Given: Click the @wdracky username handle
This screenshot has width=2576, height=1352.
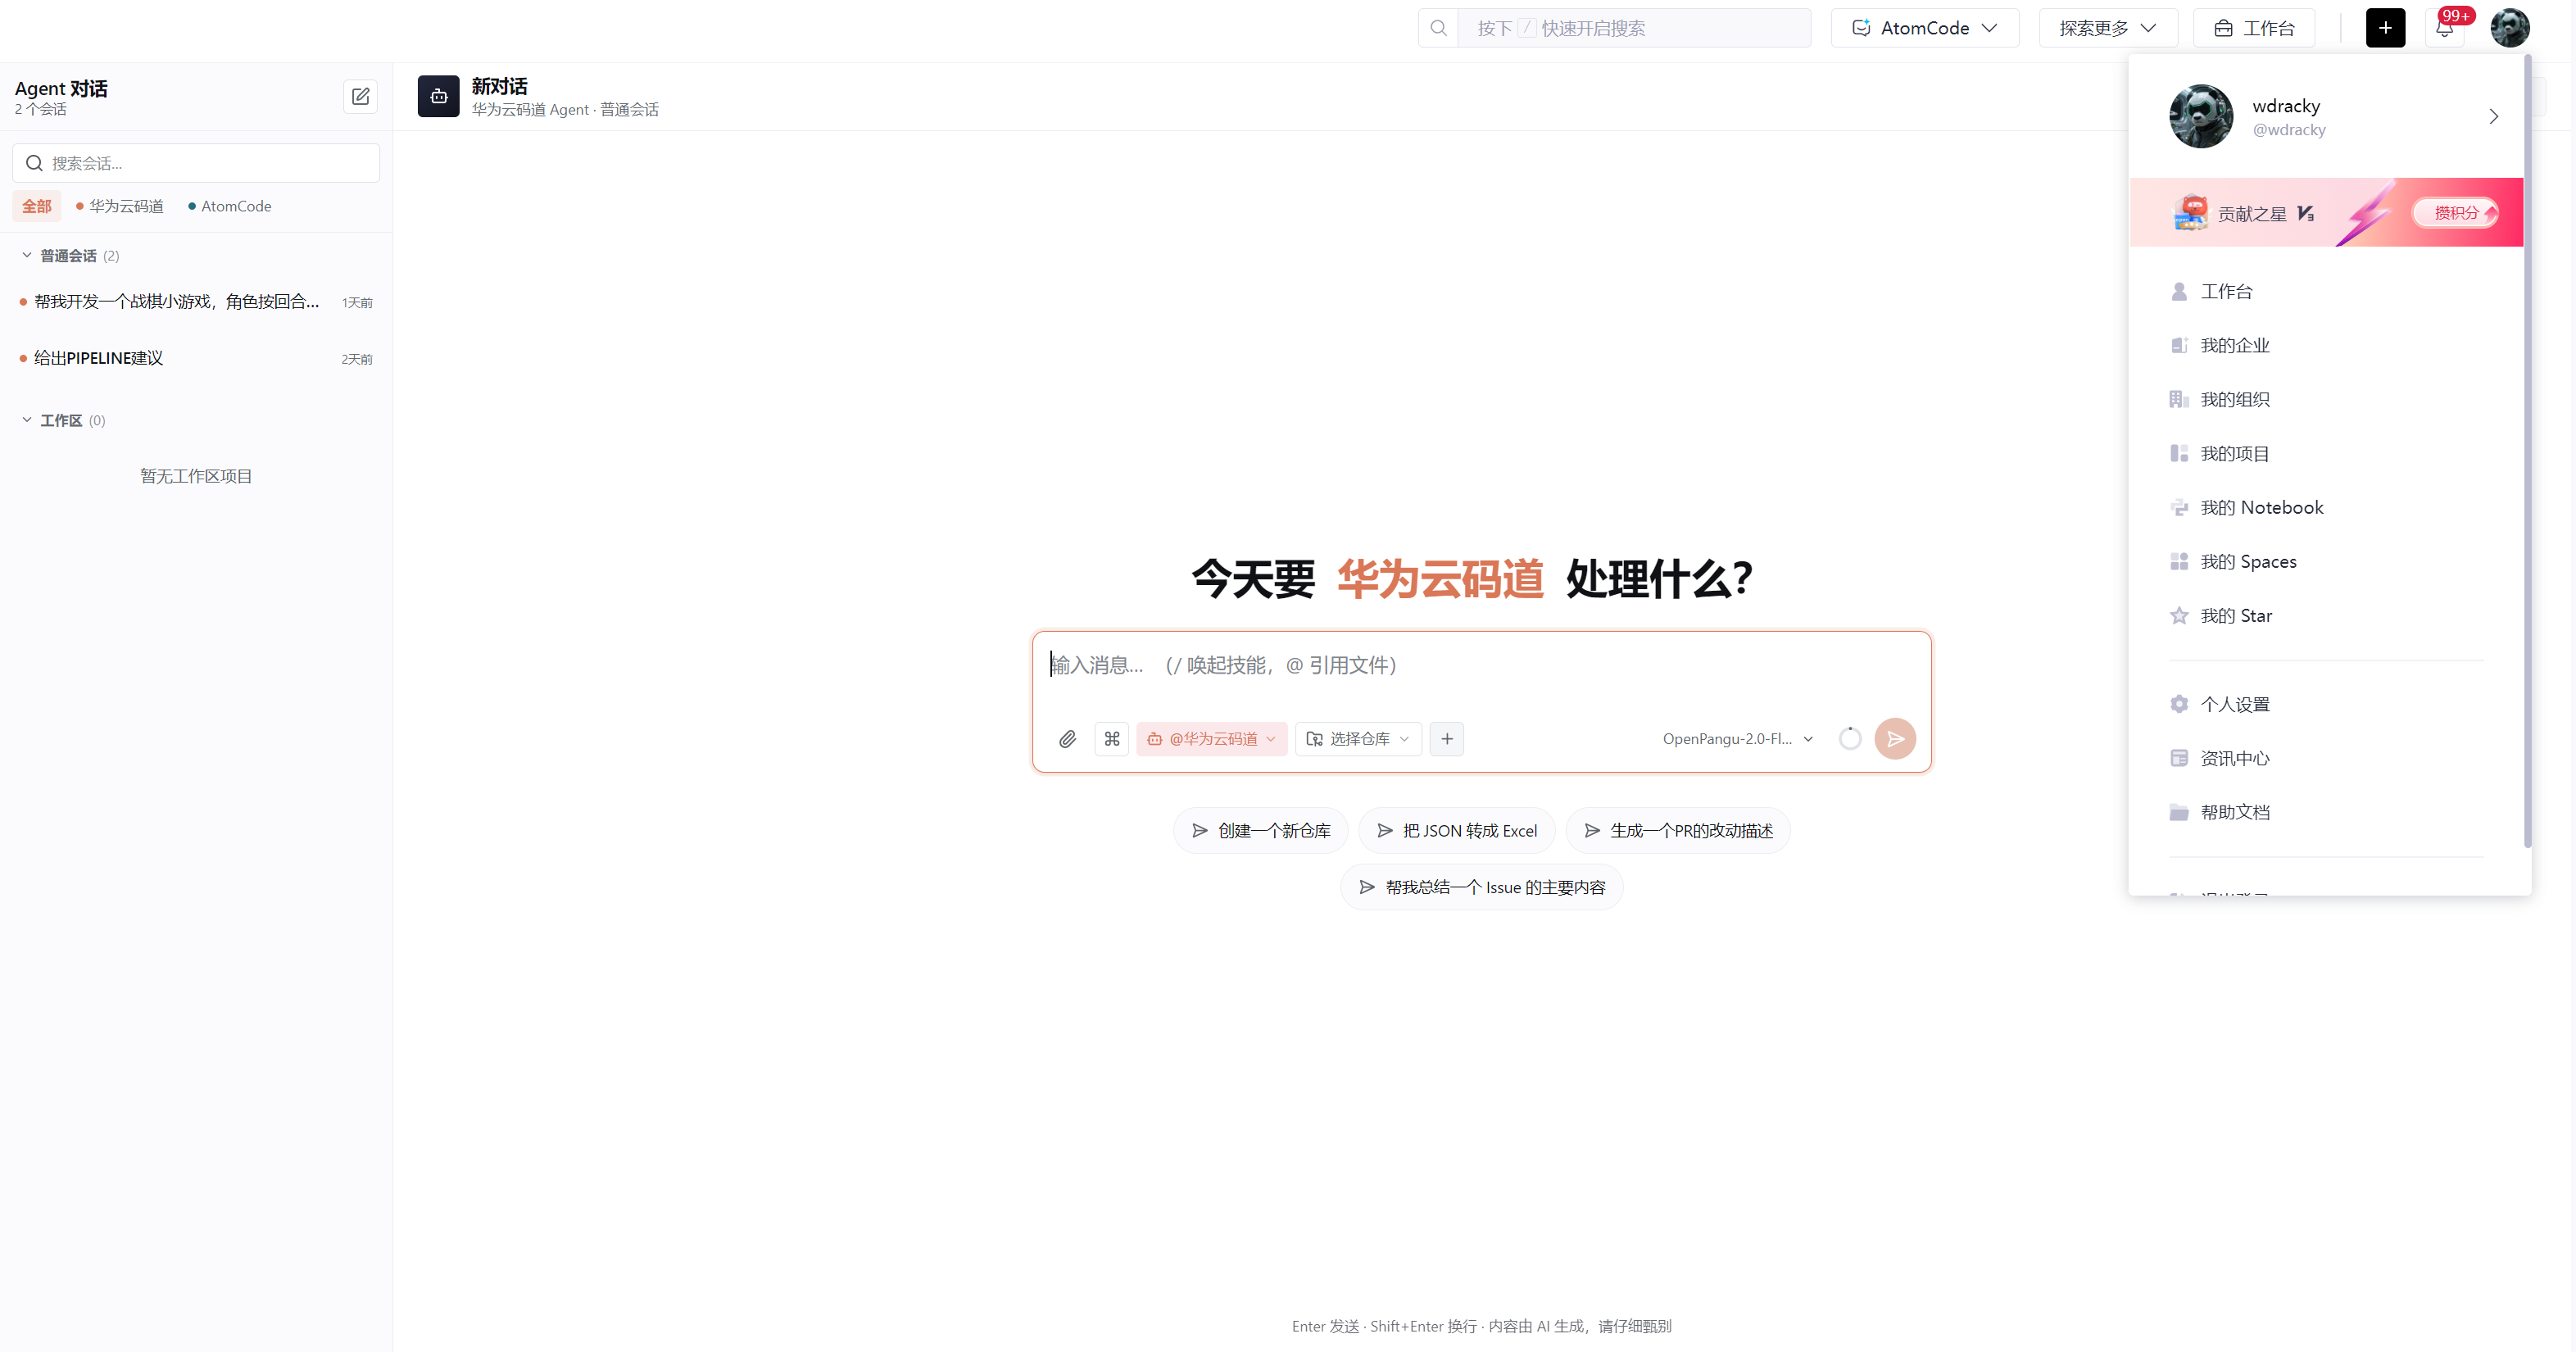Looking at the screenshot, I should [x=2288, y=130].
